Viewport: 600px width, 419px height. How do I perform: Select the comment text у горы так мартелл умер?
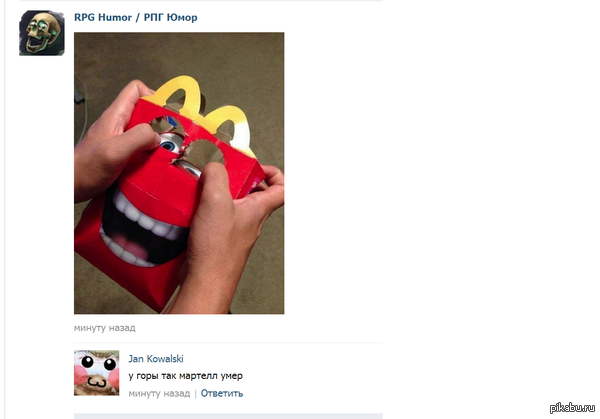pos(186,376)
